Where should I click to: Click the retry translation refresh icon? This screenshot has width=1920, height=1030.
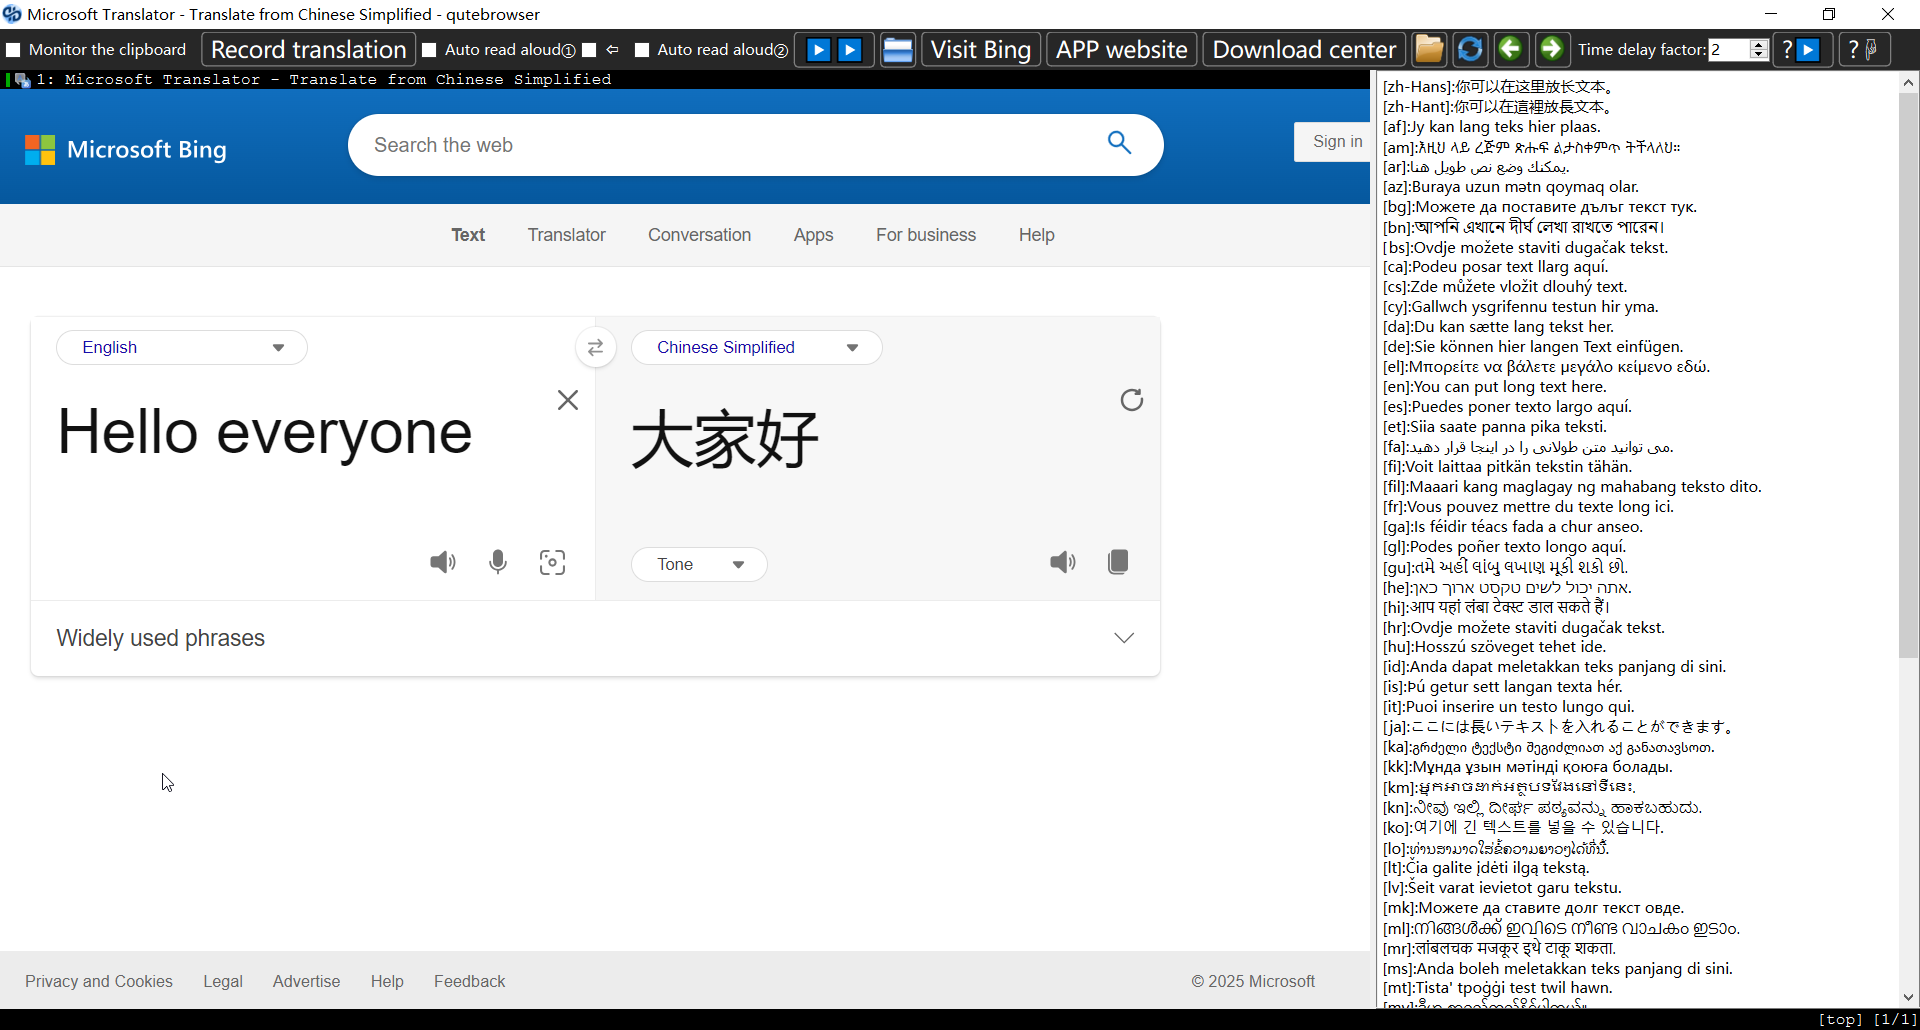(x=1131, y=400)
